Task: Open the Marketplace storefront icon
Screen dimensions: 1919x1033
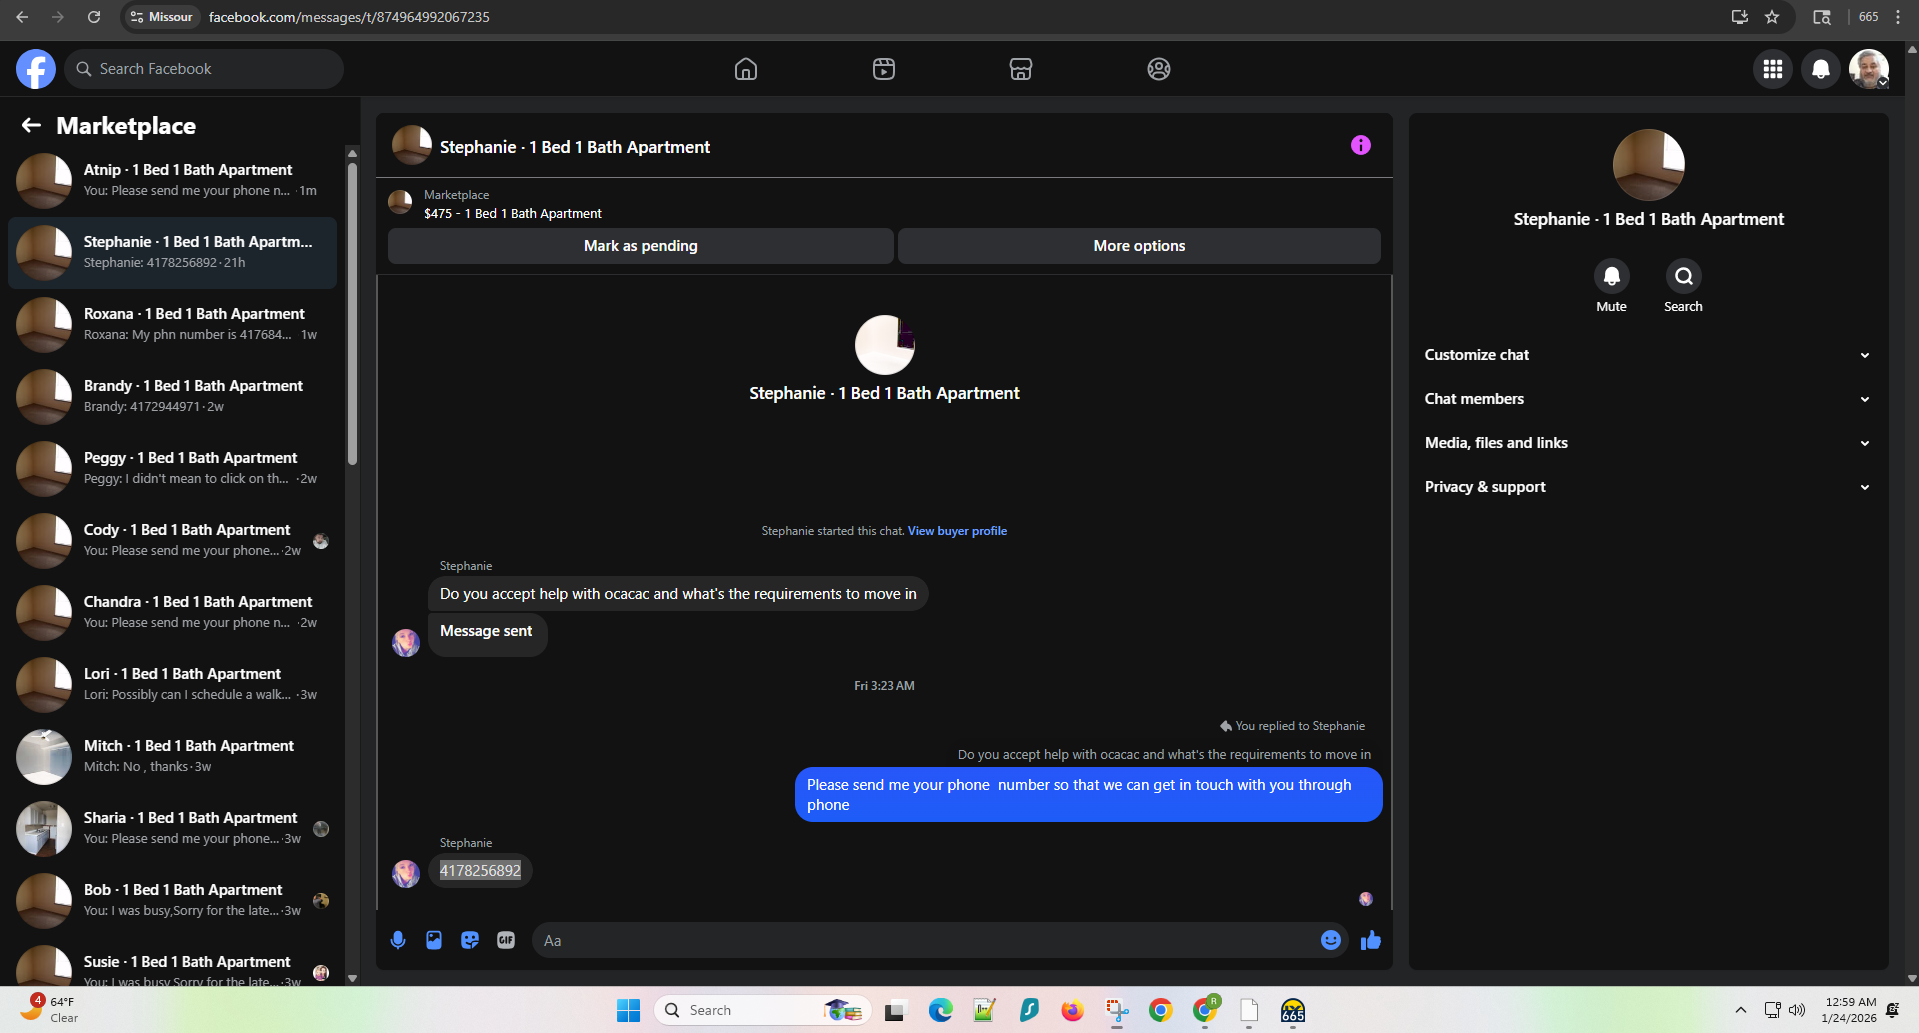Action: (x=1021, y=69)
